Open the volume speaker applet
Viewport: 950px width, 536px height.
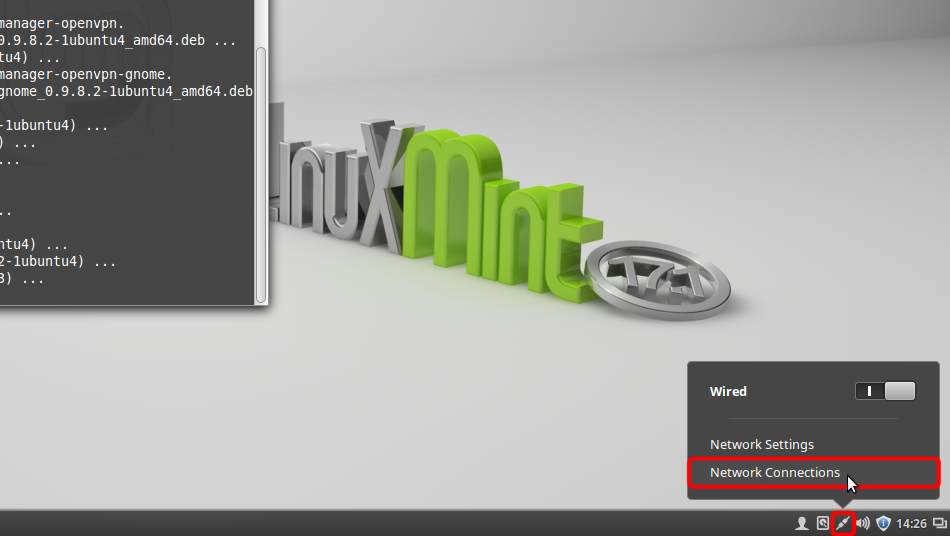[x=863, y=523]
